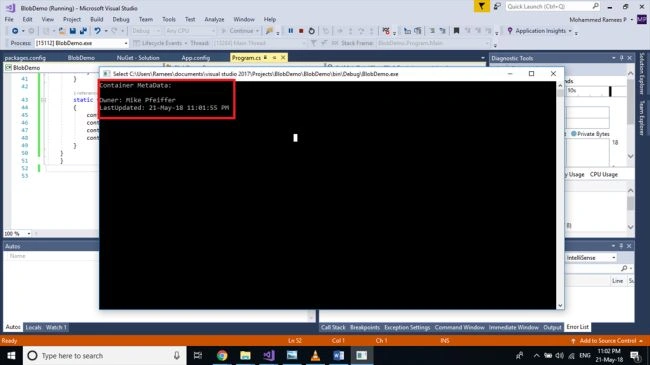
Task: Click the console window vertical scrollbar
Action: click(x=560, y=195)
